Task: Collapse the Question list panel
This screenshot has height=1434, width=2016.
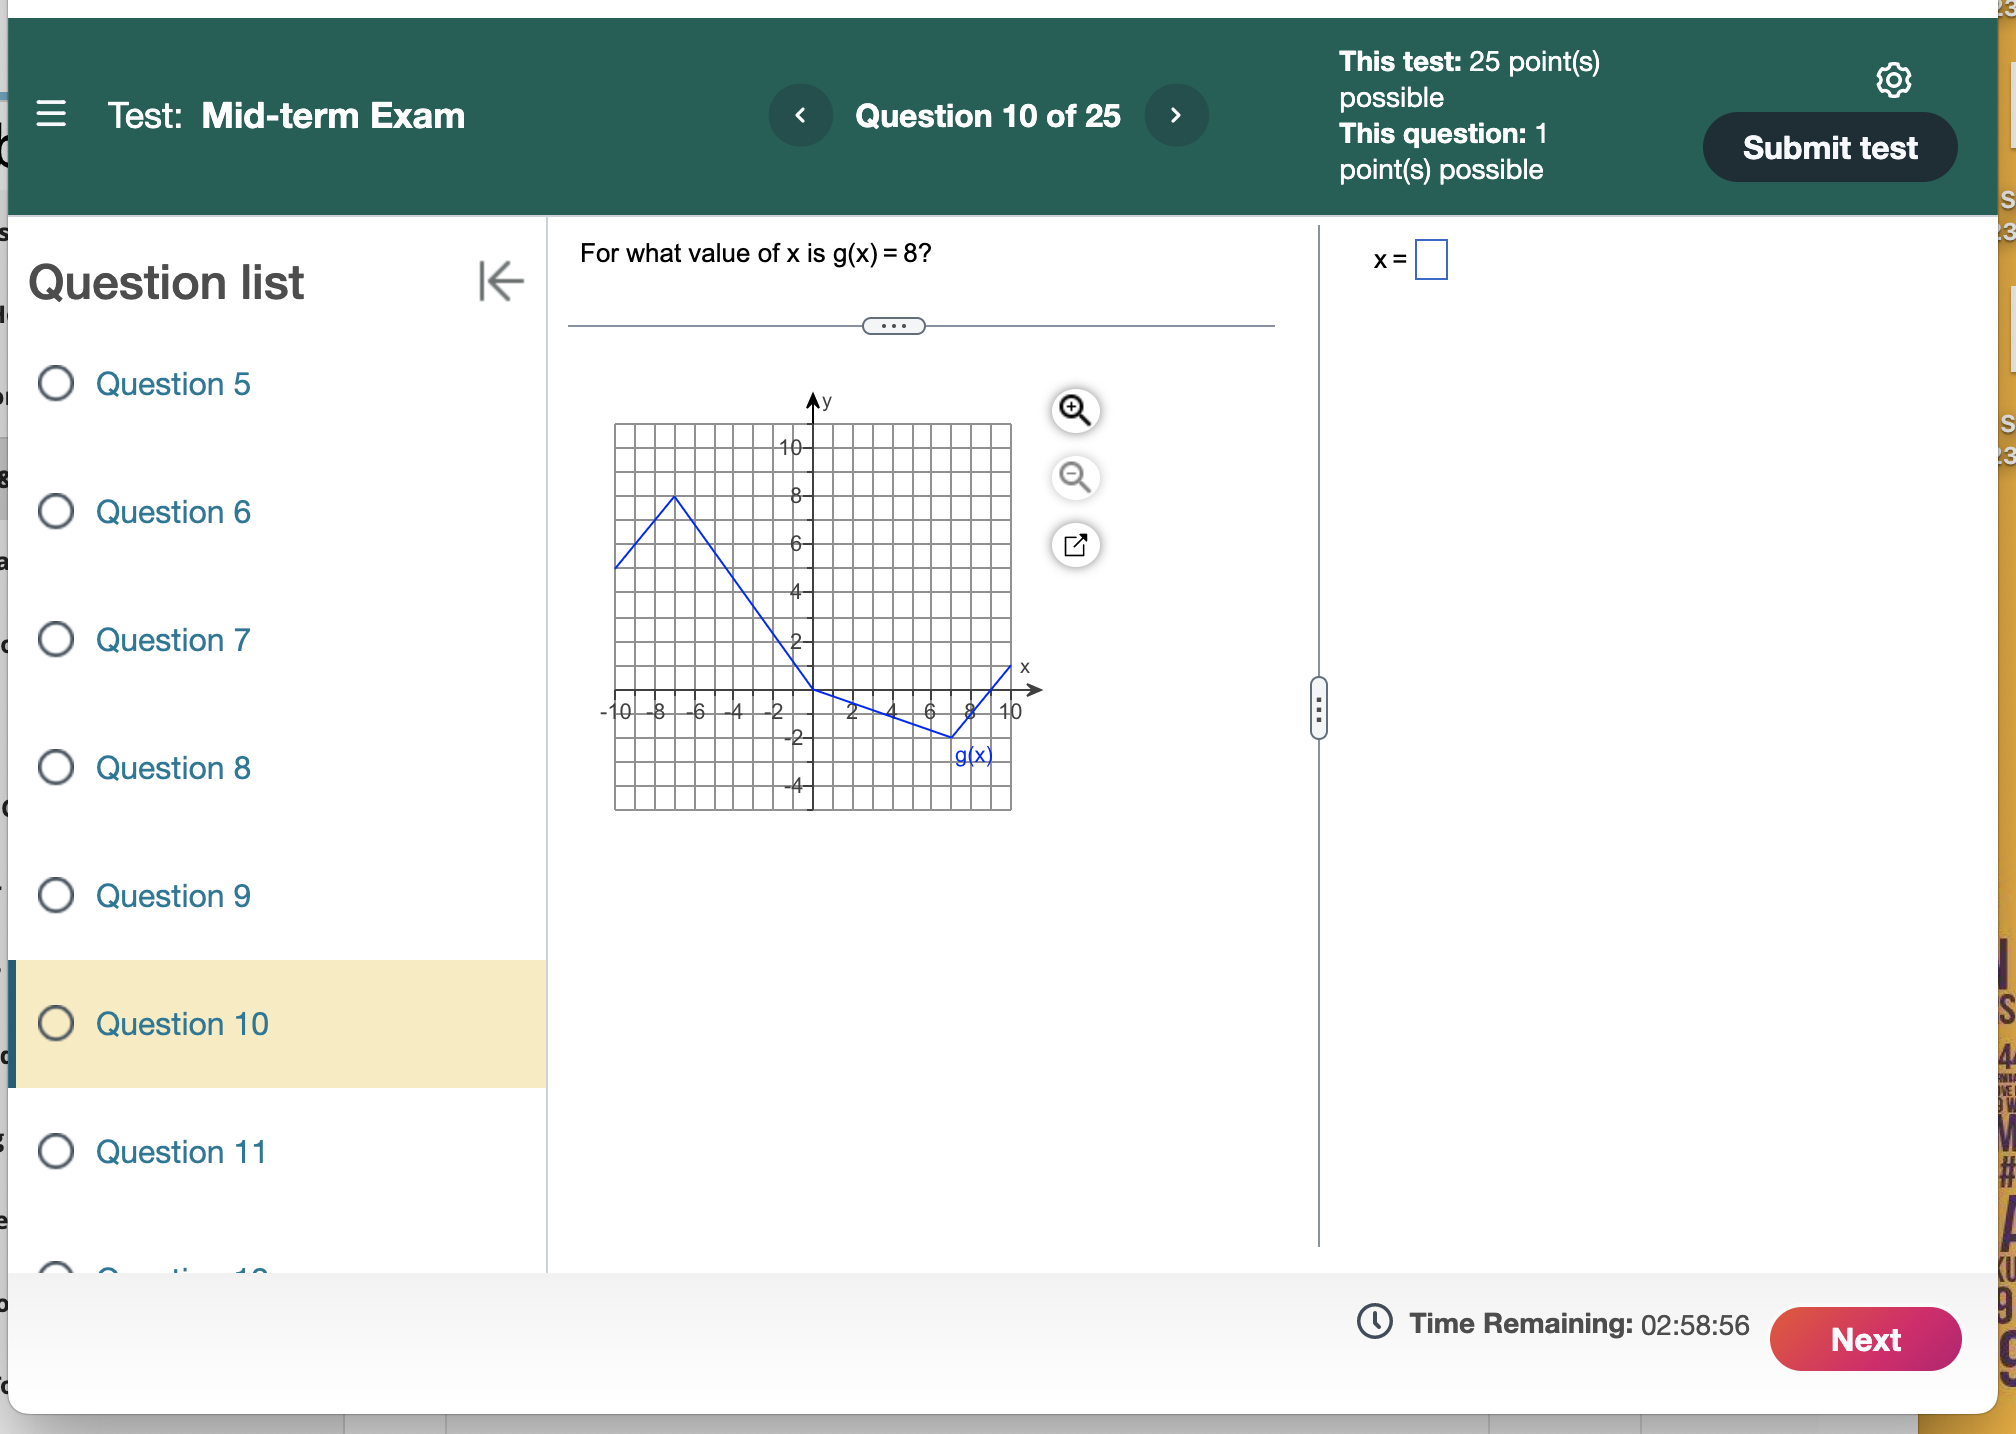Action: (x=500, y=281)
